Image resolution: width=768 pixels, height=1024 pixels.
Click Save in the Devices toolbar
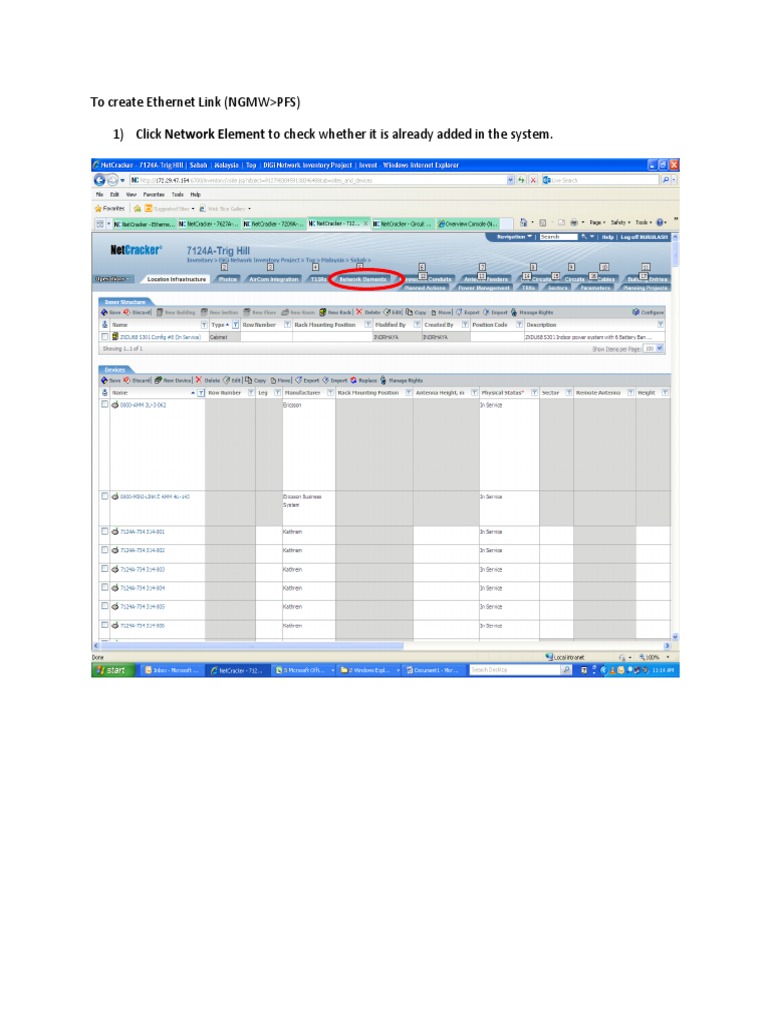click(x=111, y=380)
